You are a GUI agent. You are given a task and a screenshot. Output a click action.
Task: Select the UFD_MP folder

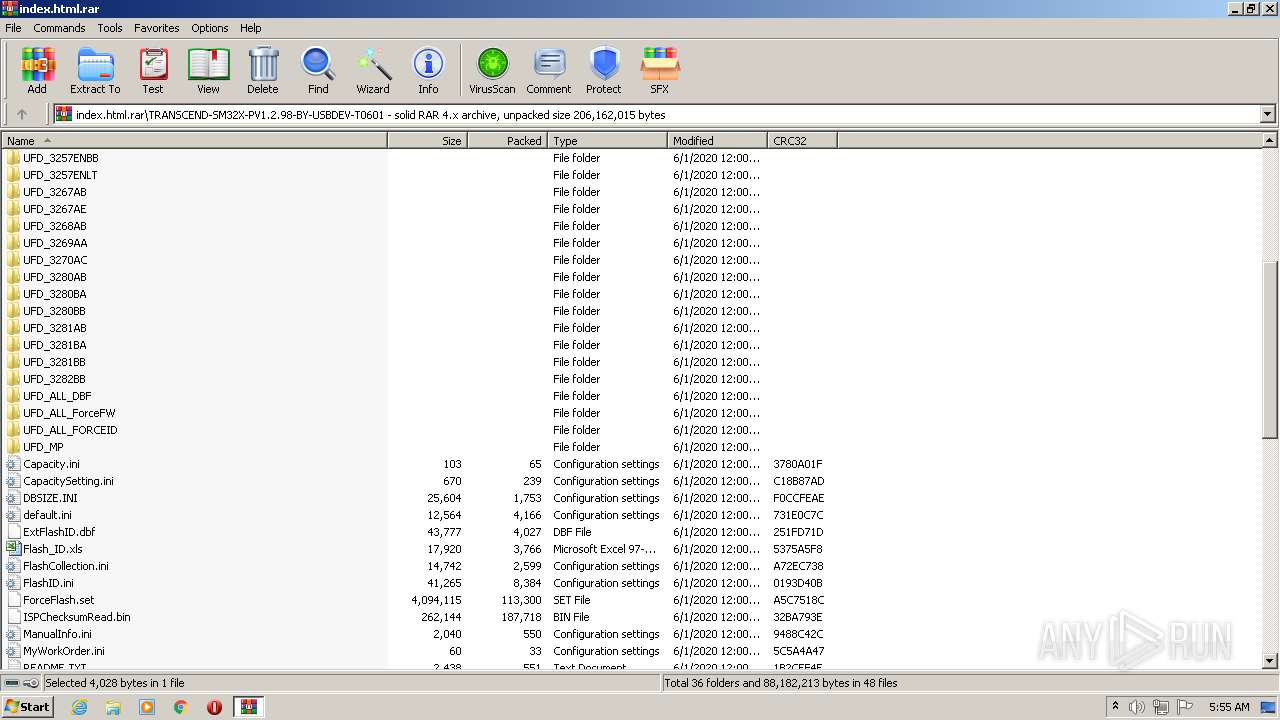coord(43,447)
